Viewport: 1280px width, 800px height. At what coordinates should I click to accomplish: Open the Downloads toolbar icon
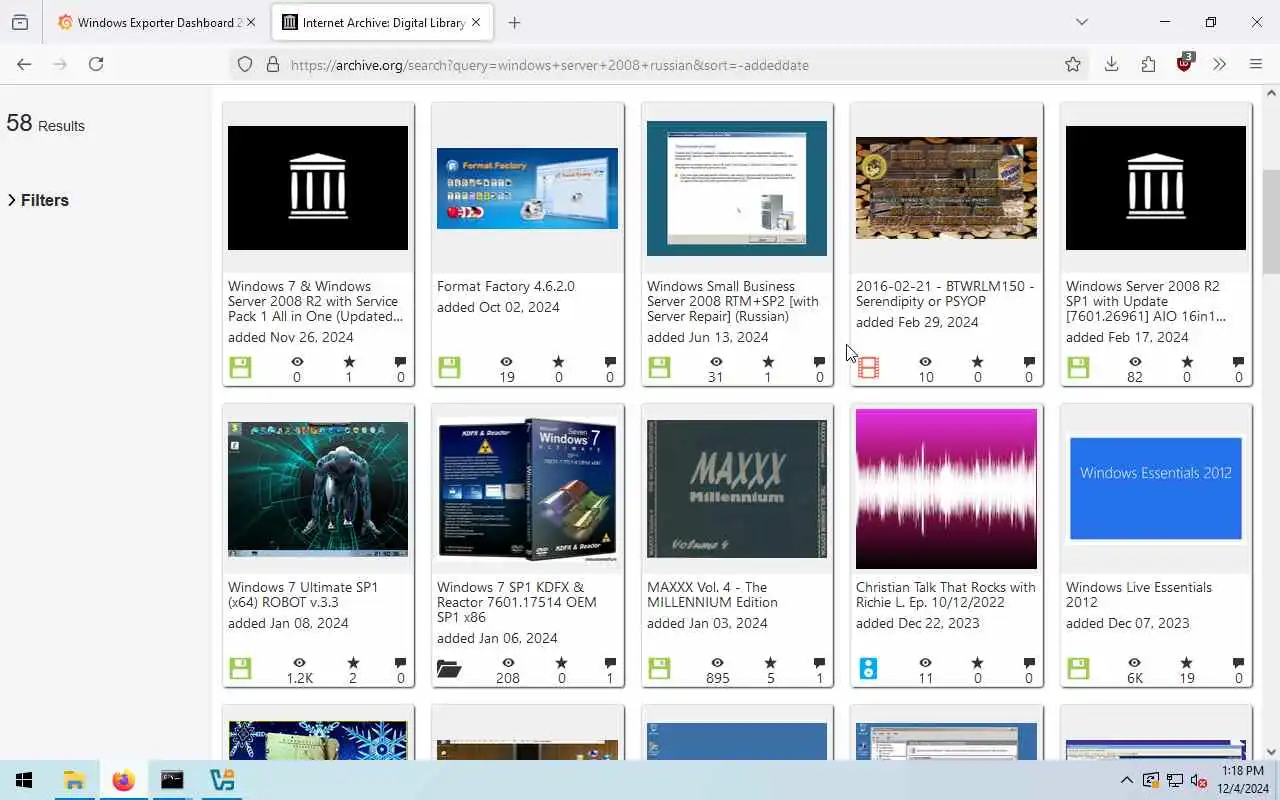(1111, 64)
